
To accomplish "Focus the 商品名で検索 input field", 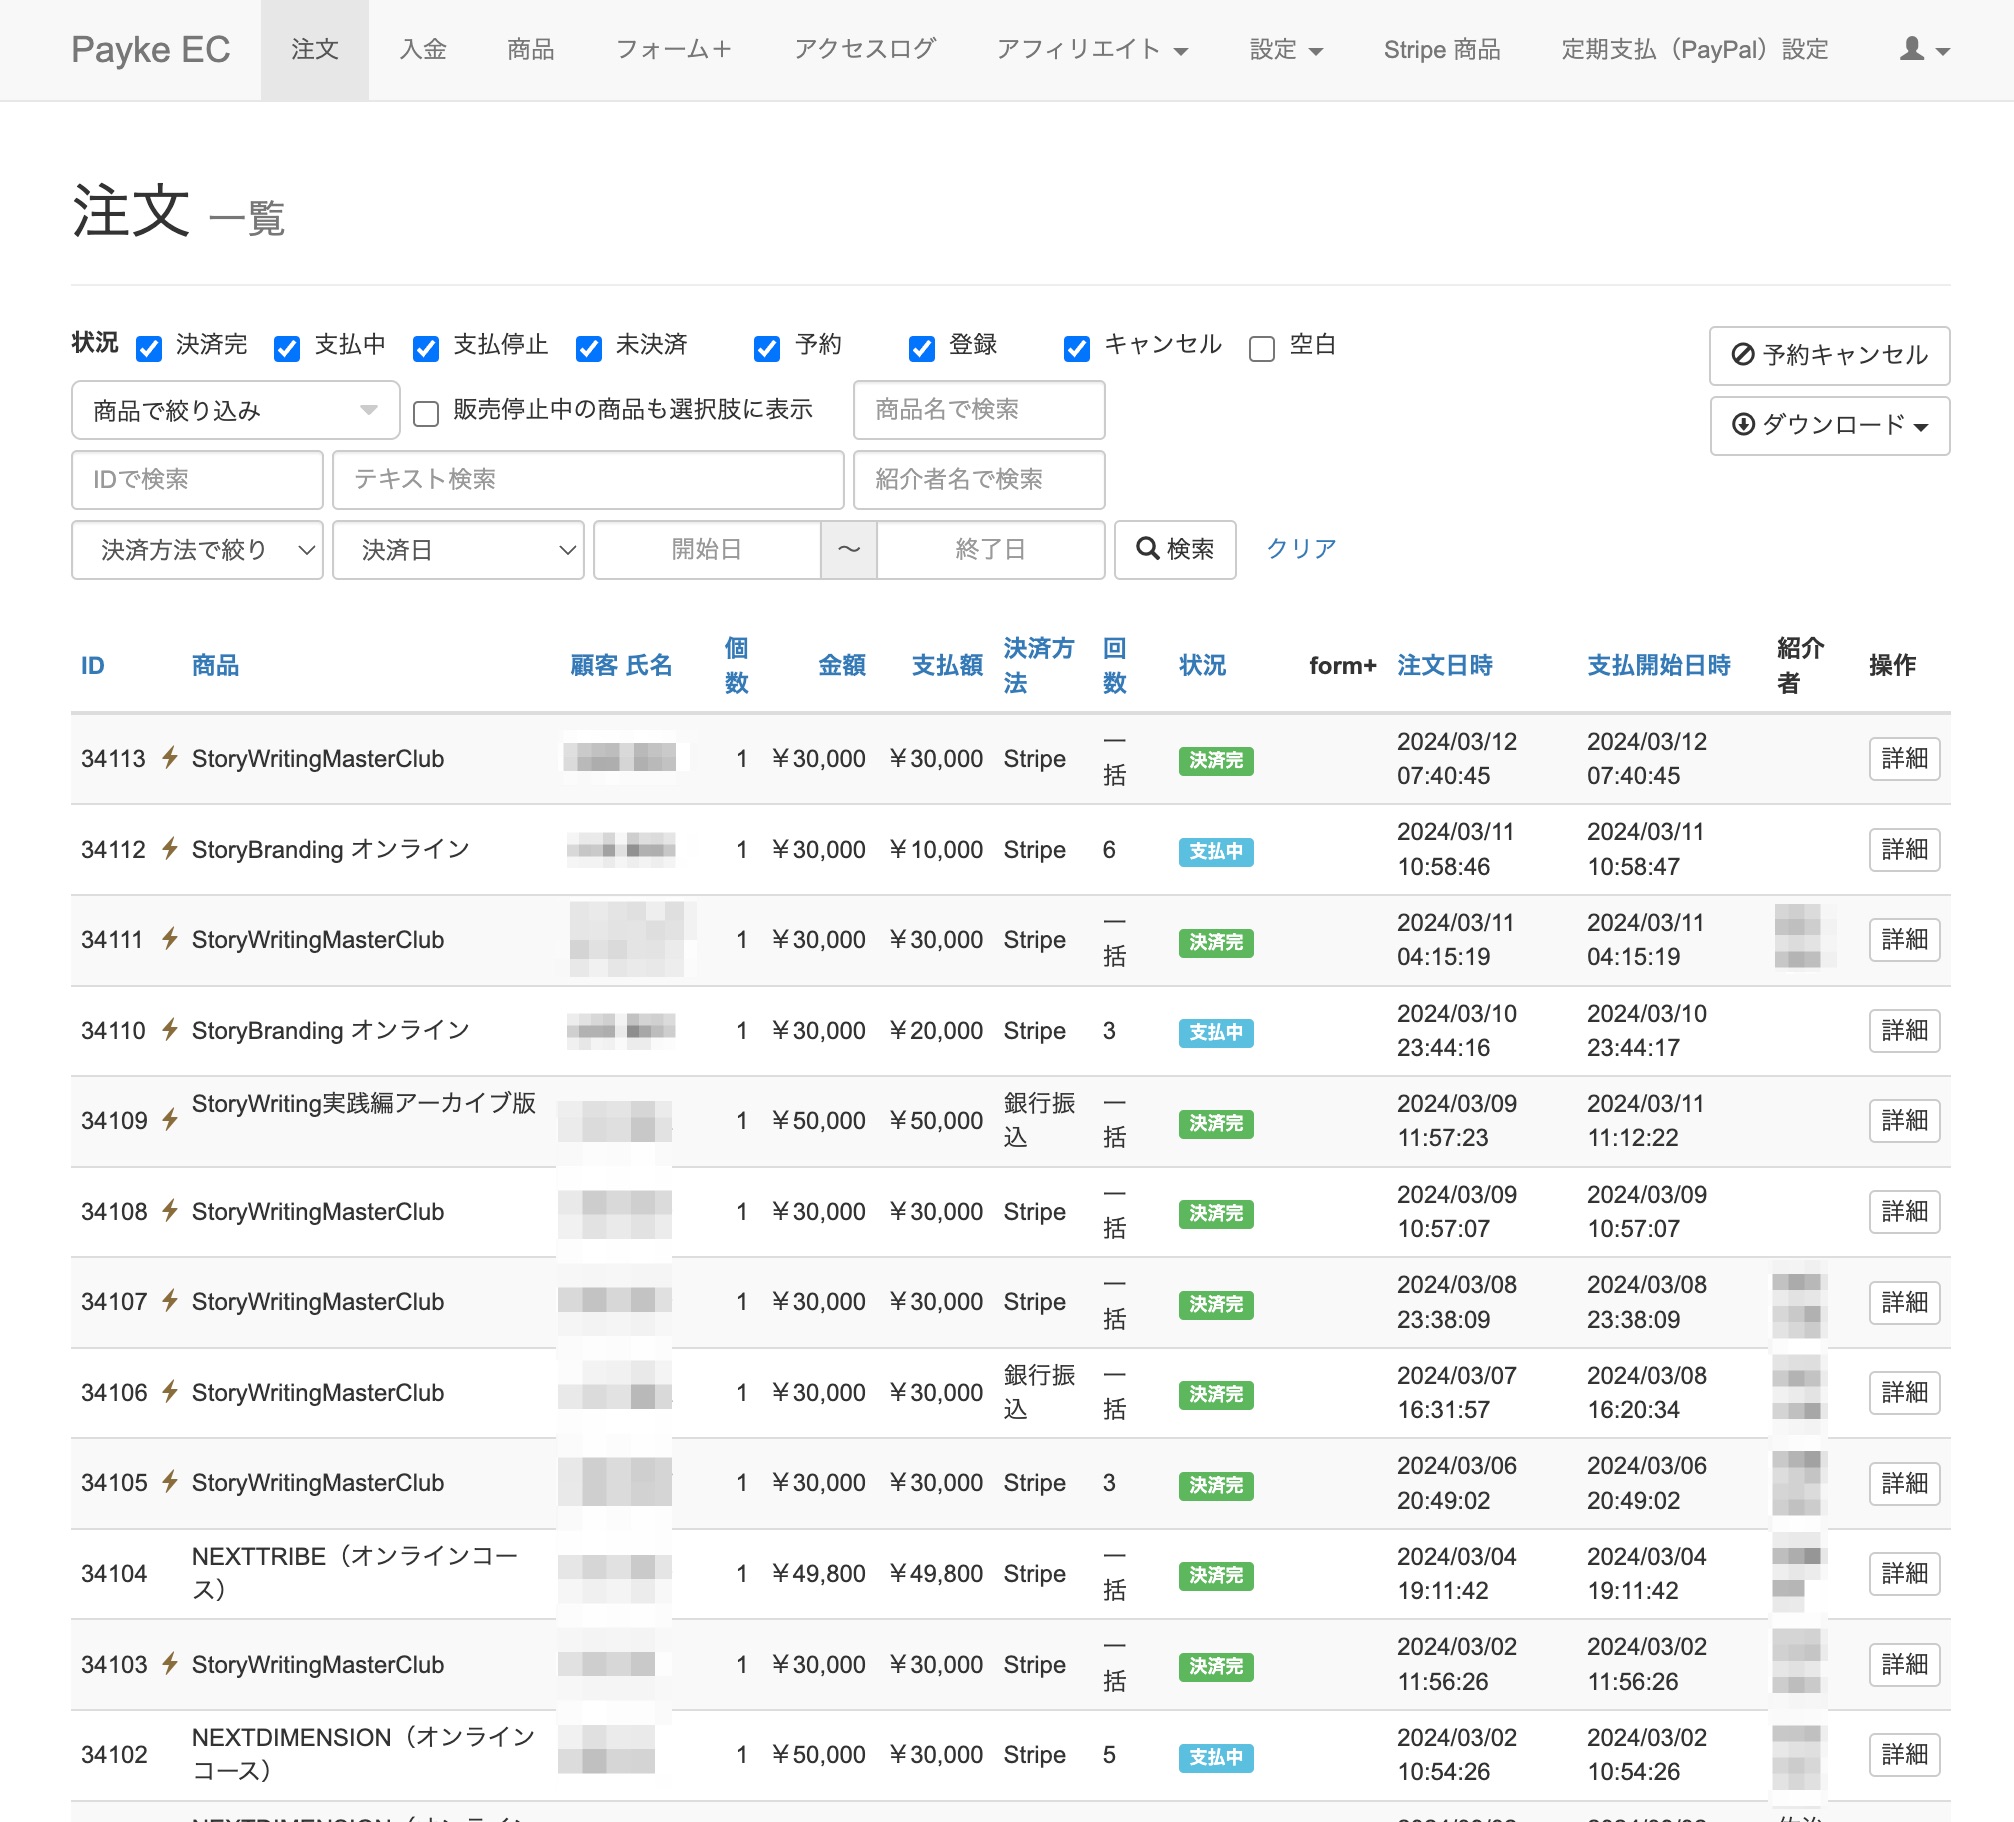I will pos(979,410).
